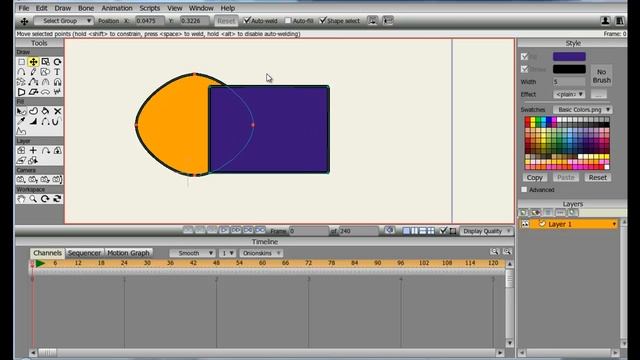
Task: Open the Select Group dropdown
Action: coord(64,21)
